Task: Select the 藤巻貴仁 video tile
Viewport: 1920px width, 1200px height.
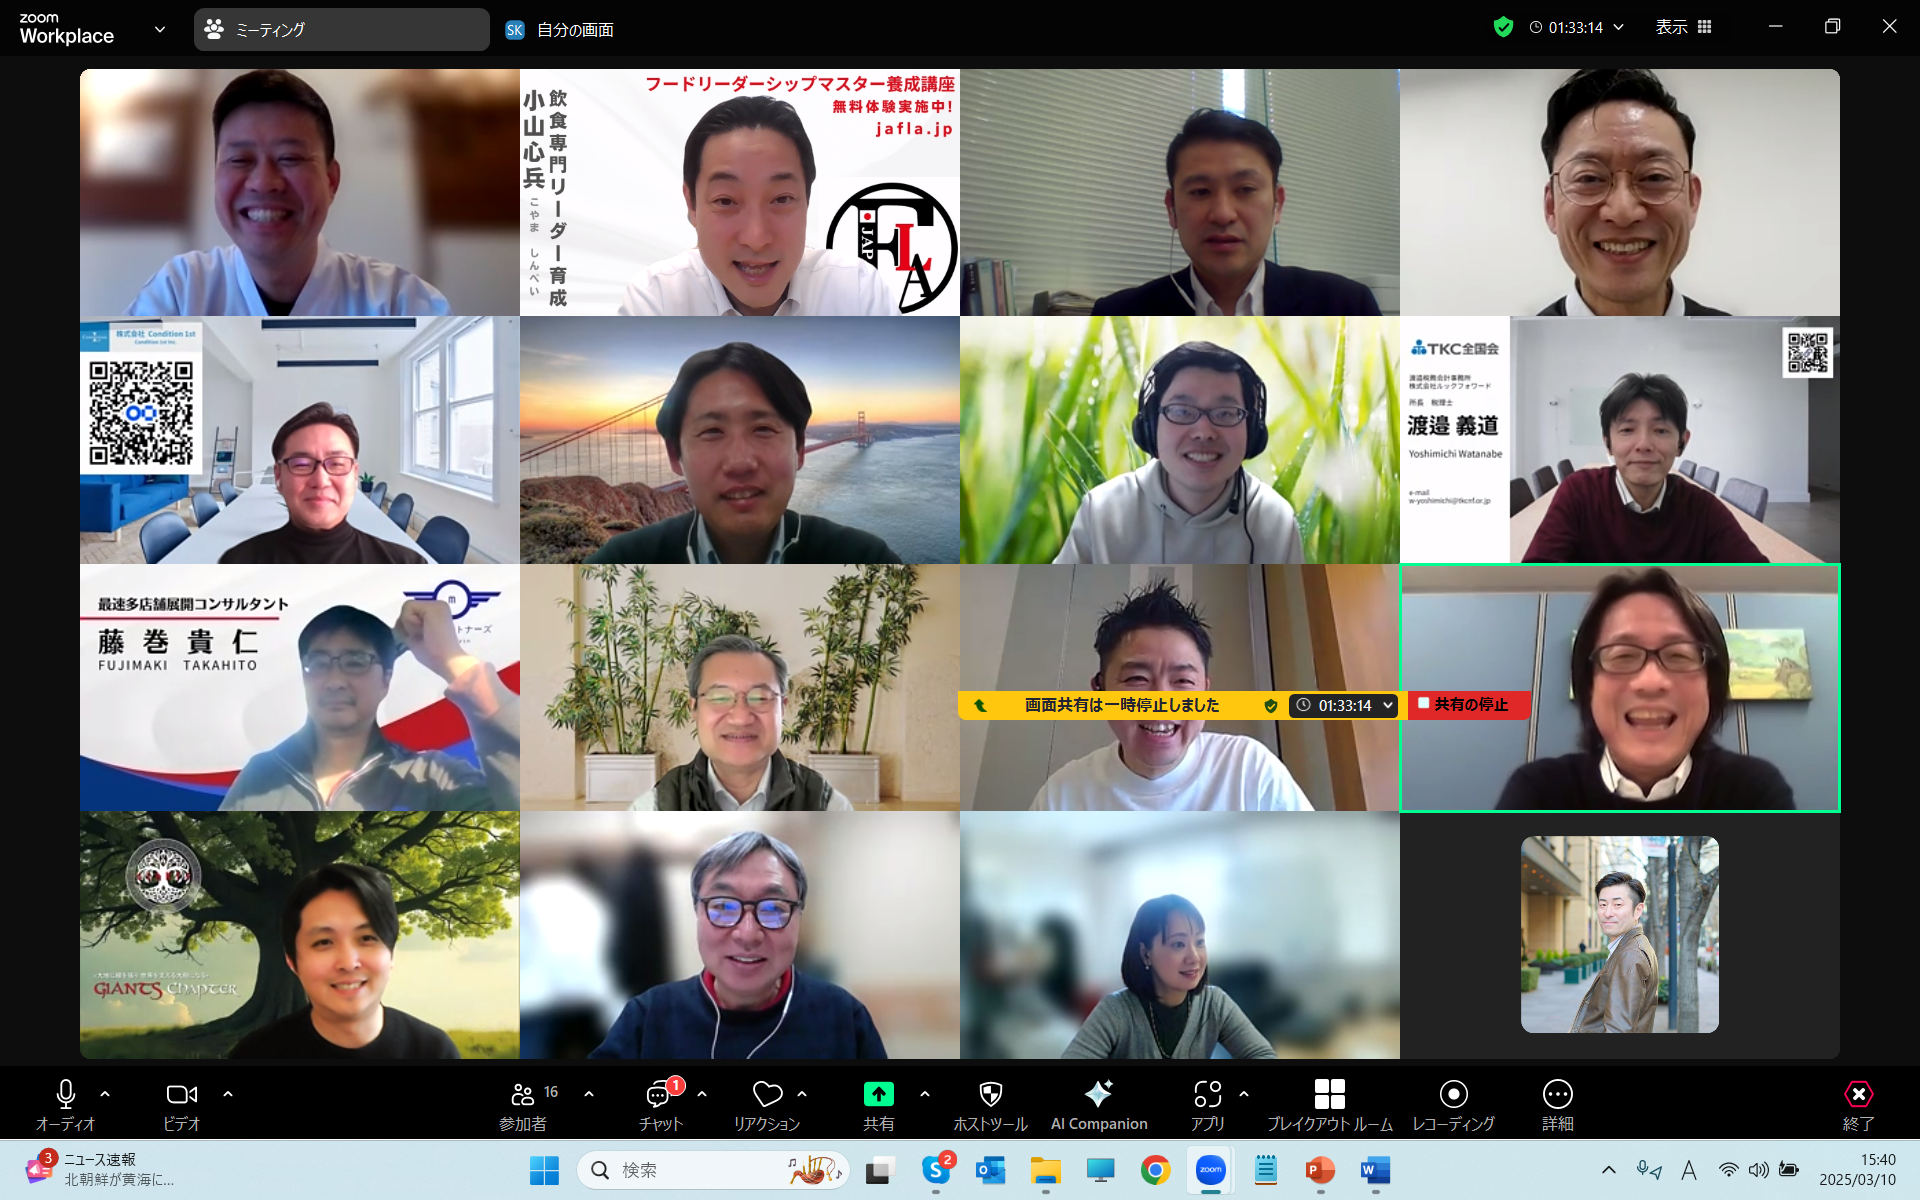Action: (300, 688)
